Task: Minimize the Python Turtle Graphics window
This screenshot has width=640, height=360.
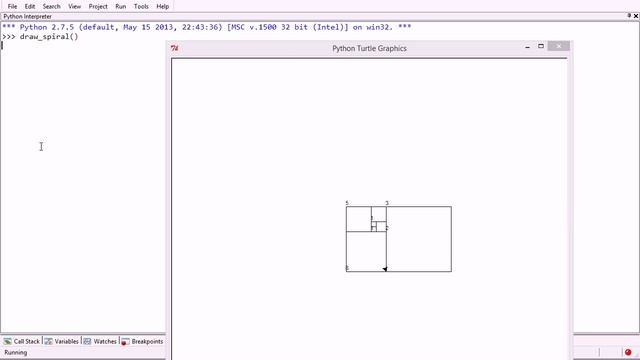Action: (527, 47)
